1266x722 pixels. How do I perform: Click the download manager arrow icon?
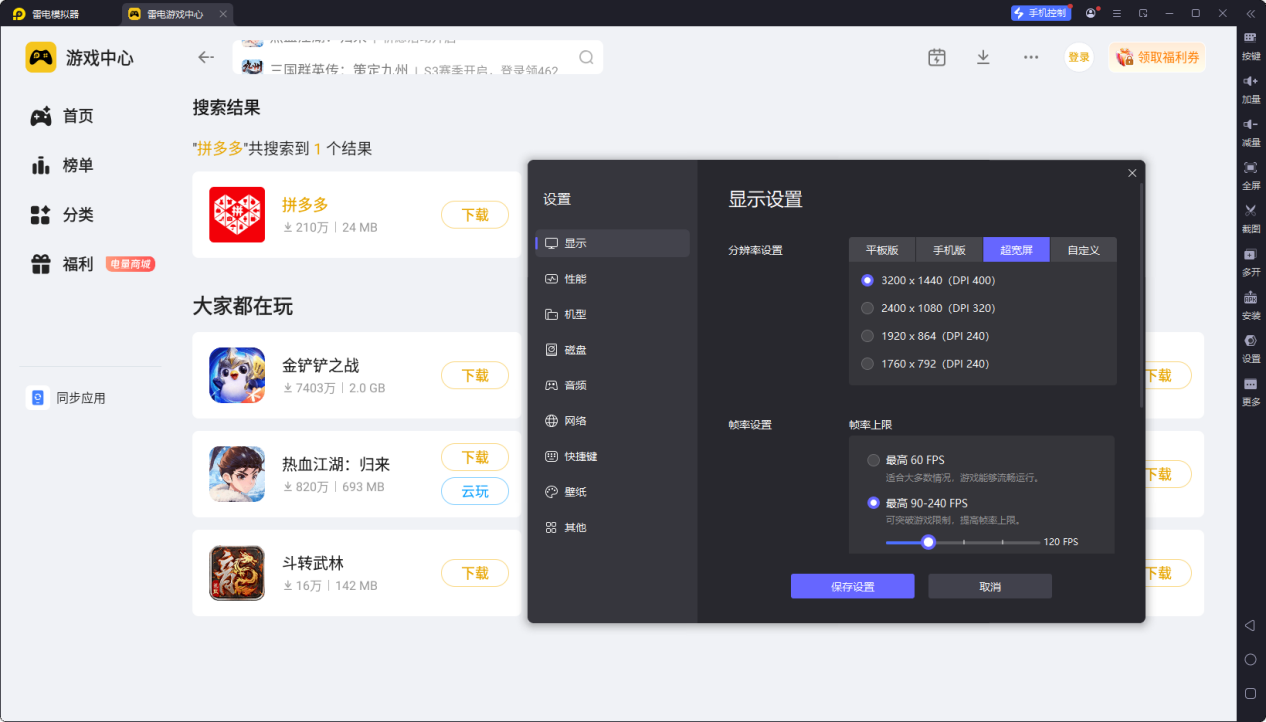coord(983,57)
